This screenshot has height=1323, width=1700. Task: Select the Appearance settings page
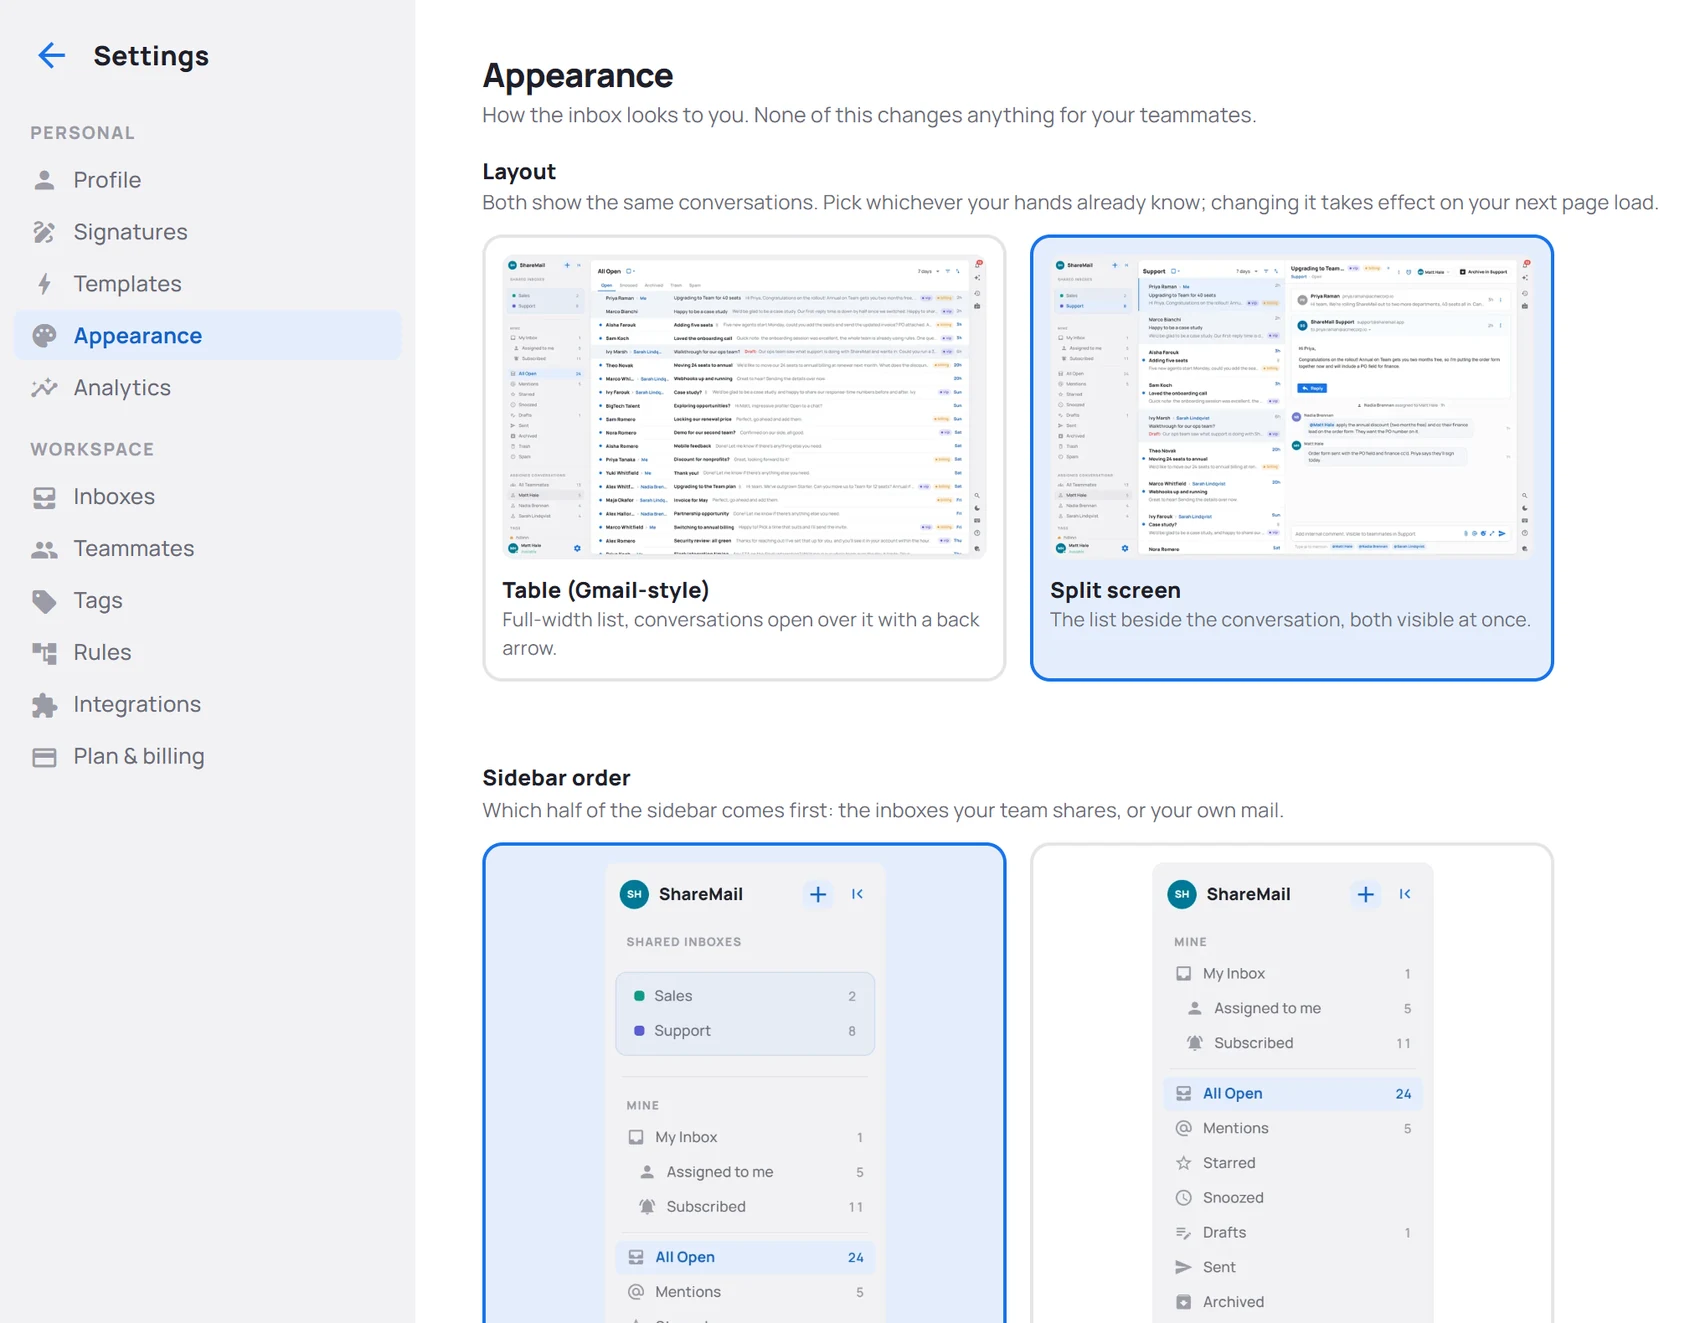(x=208, y=336)
